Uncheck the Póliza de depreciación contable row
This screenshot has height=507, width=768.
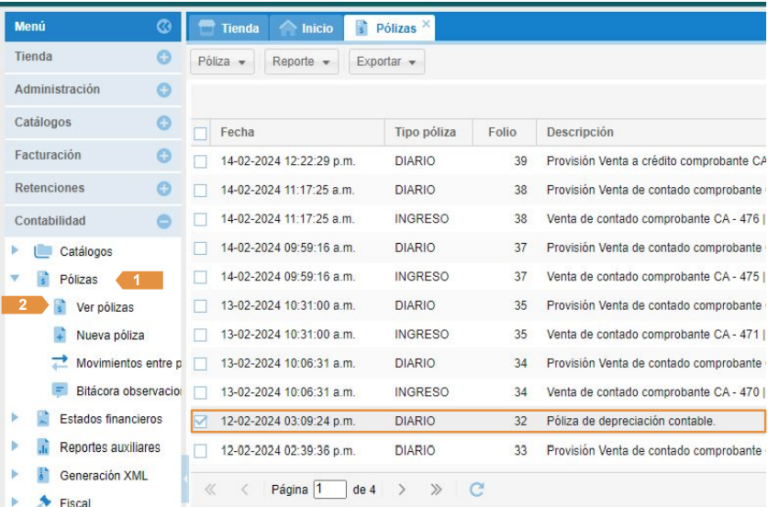tap(201, 422)
